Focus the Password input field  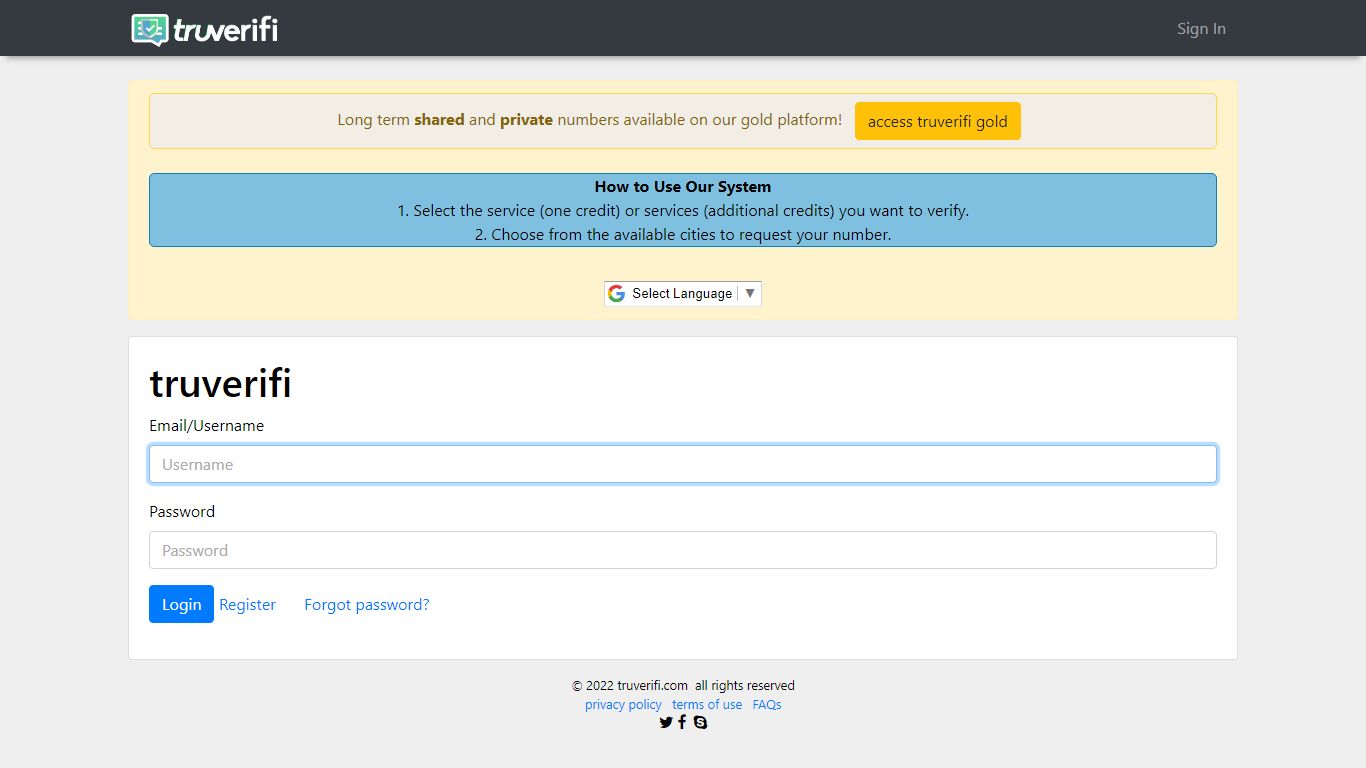[683, 550]
